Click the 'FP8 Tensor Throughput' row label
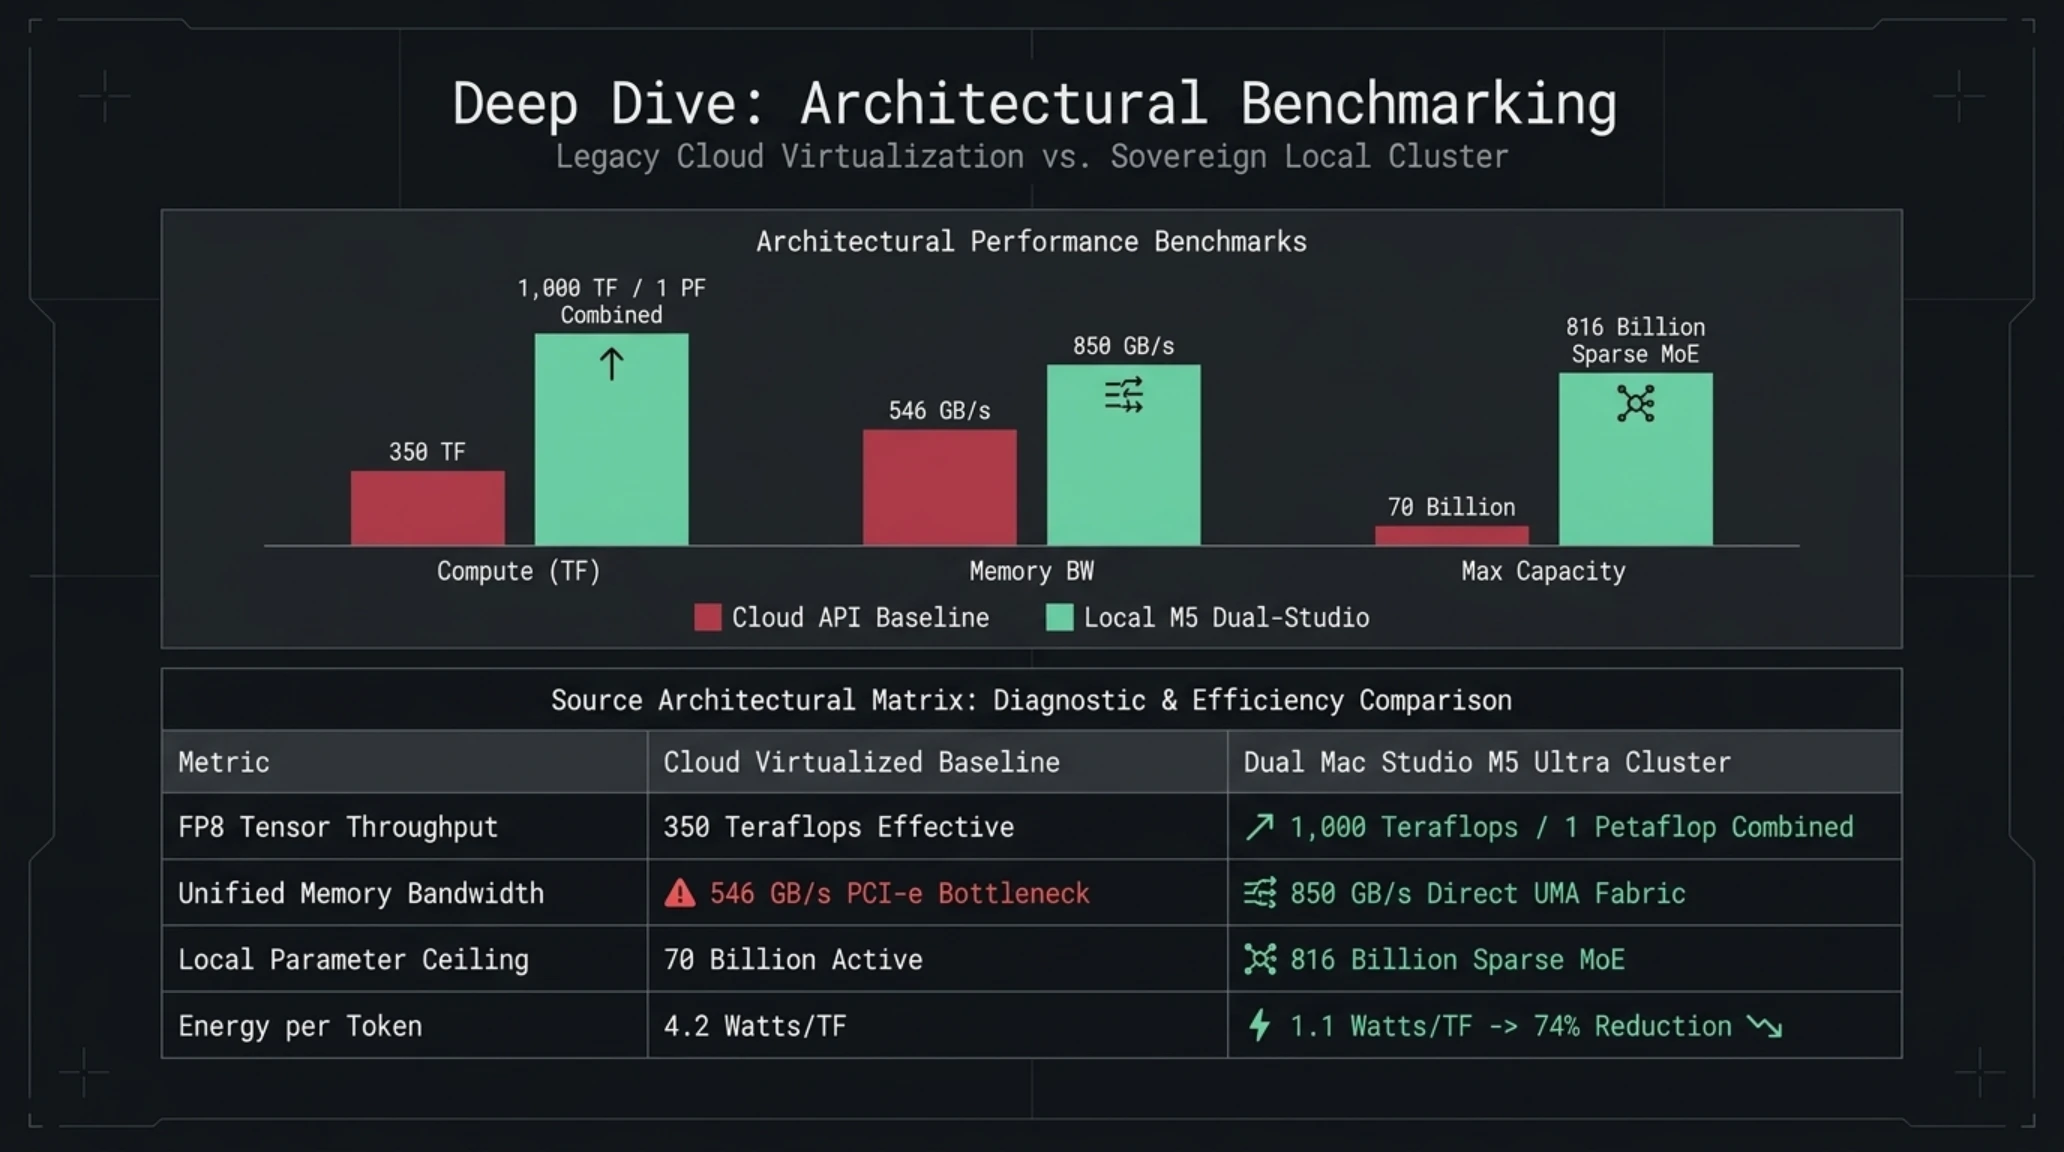Viewport: 2064px width, 1152px height. (x=338, y=827)
